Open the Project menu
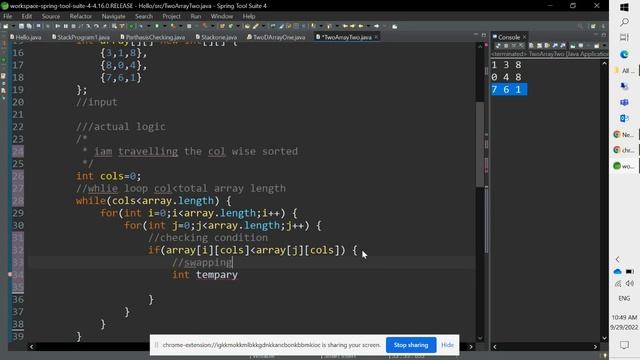The width and height of the screenshot is (640, 360). tap(171, 16)
